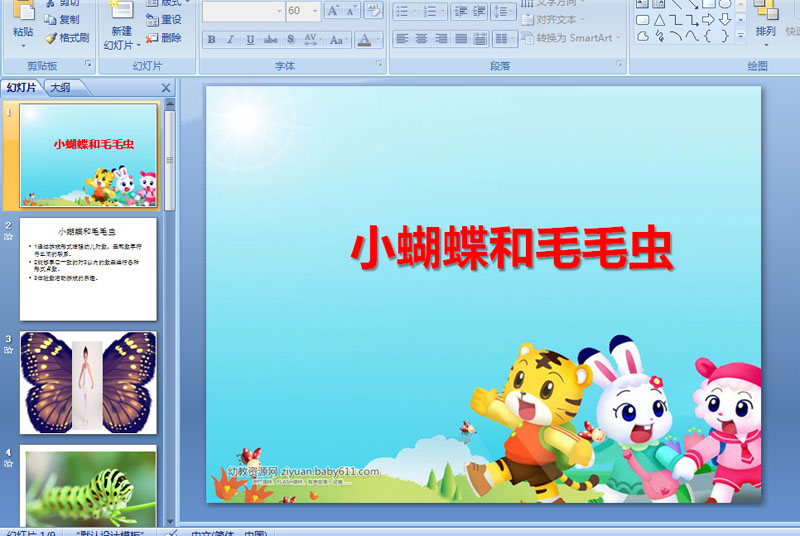Viewport: 800px width, 536px height.
Task: Click the New Slide (新建幻灯片) icon
Action: [121, 10]
